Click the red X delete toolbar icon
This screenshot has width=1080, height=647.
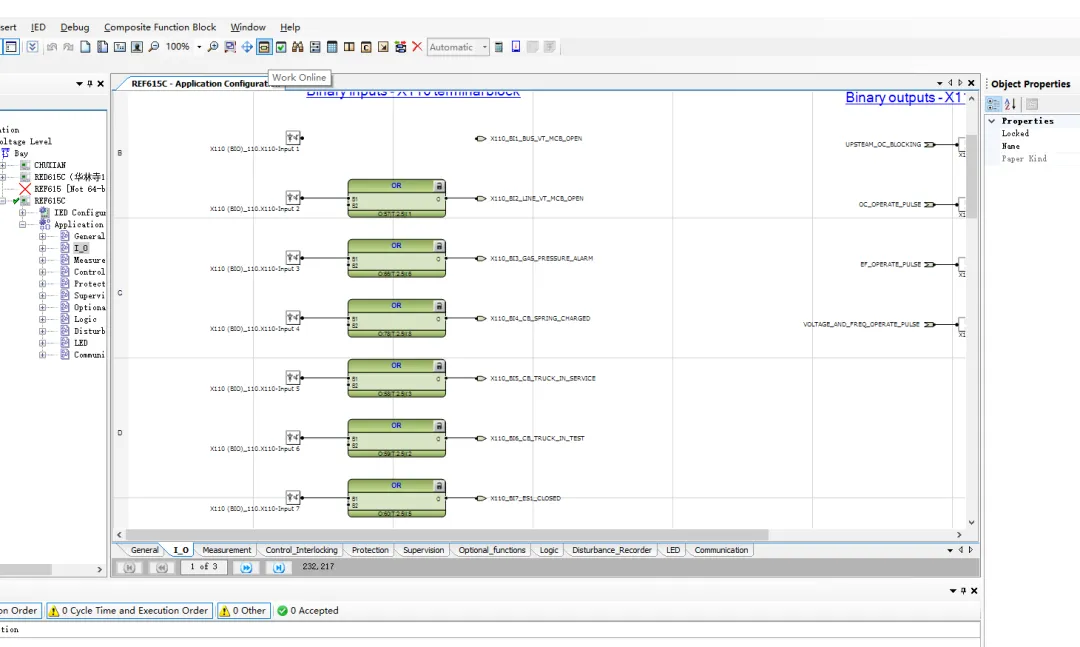(x=417, y=47)
